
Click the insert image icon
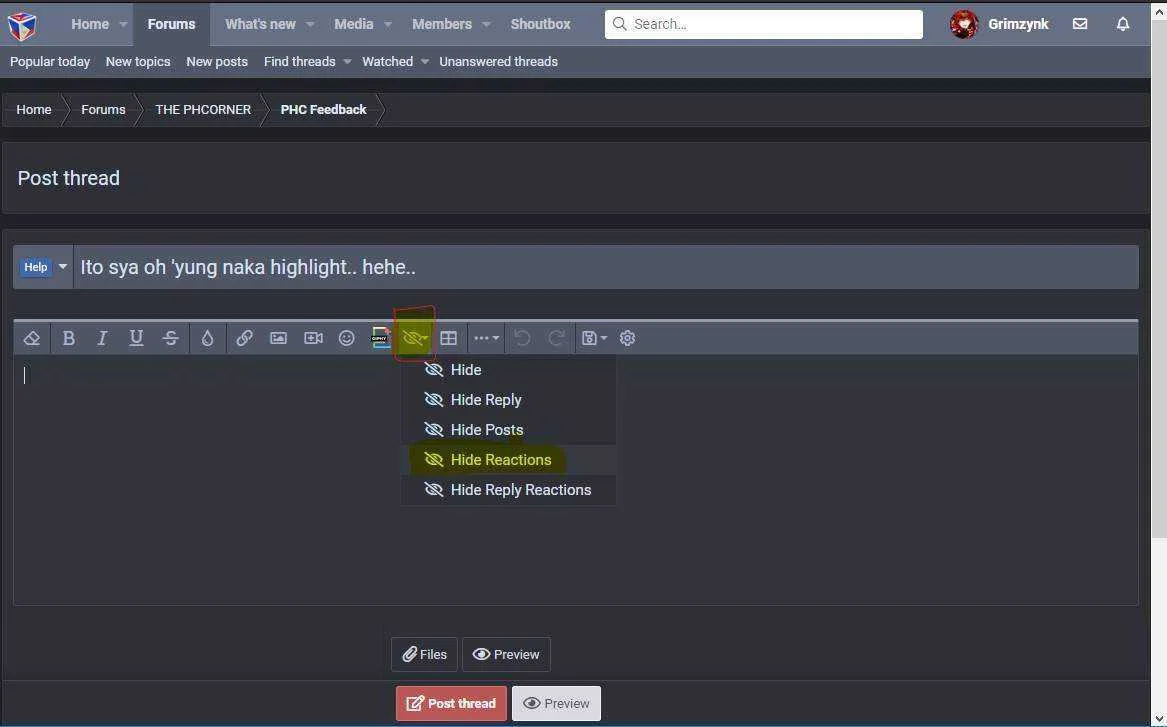coord(278,339)
